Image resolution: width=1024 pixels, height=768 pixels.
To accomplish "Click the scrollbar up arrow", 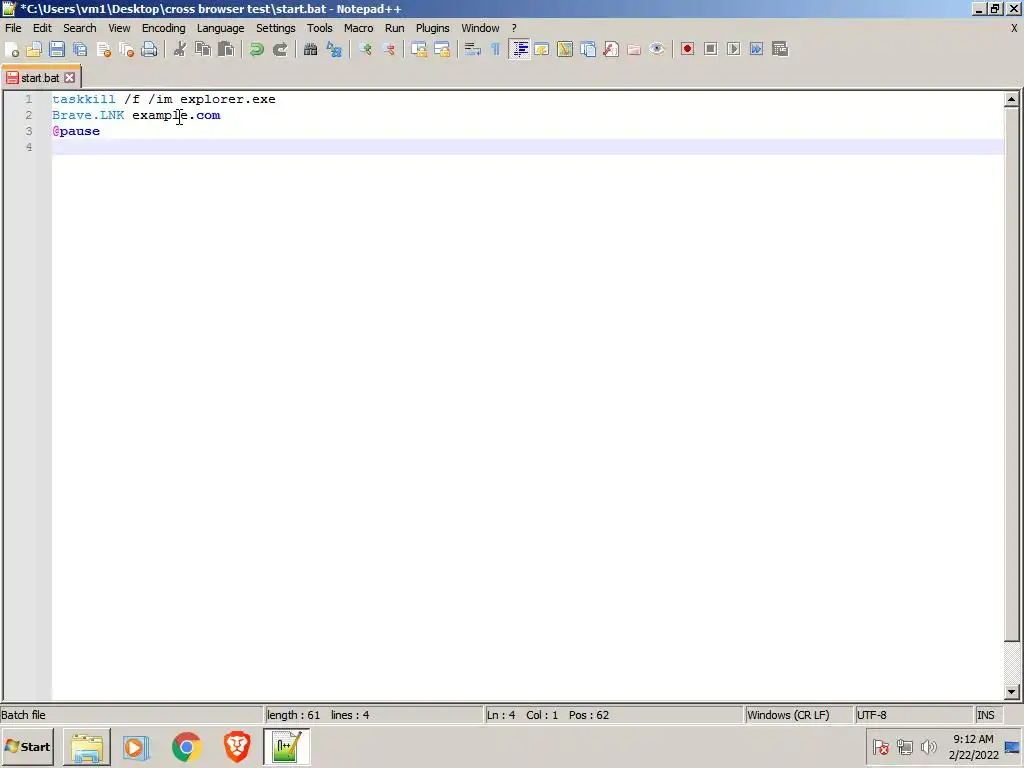I will pyautogui.click(x=1012, y=99).
